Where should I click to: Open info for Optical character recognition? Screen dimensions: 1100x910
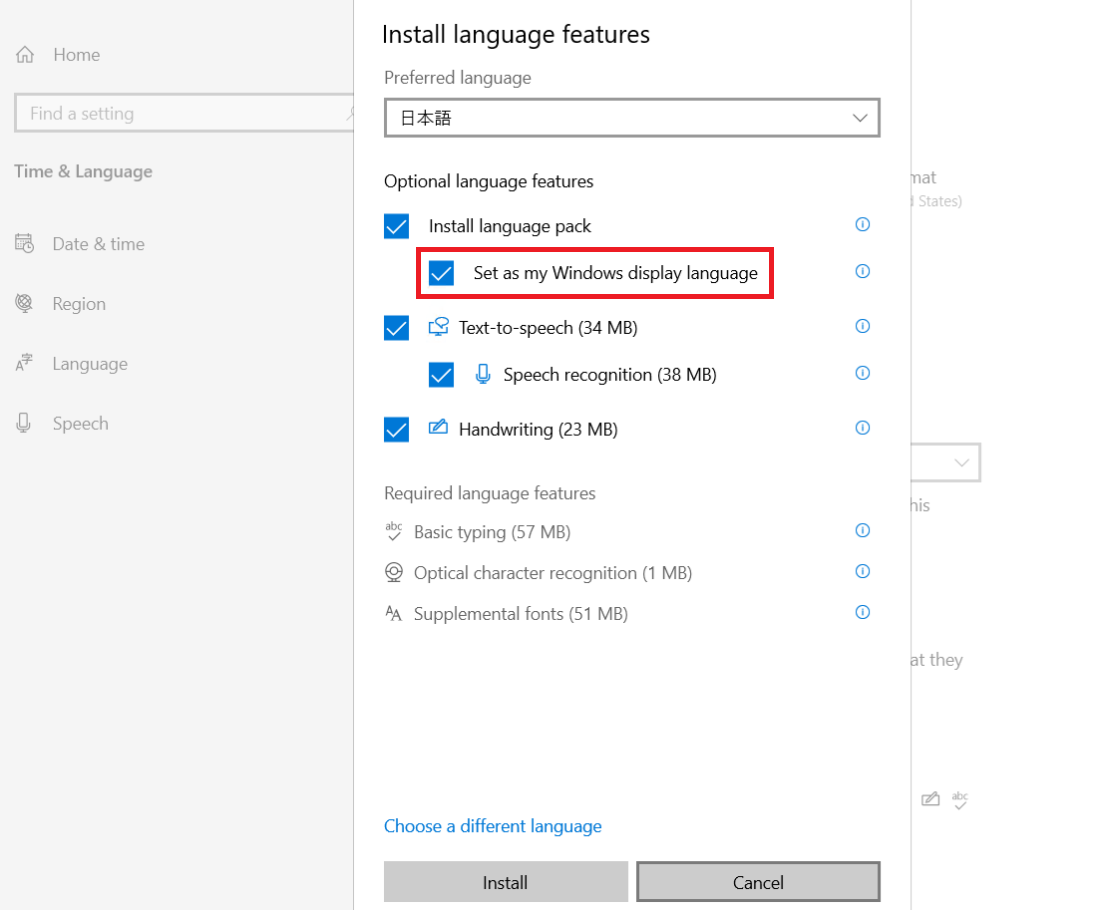(862, 571)
